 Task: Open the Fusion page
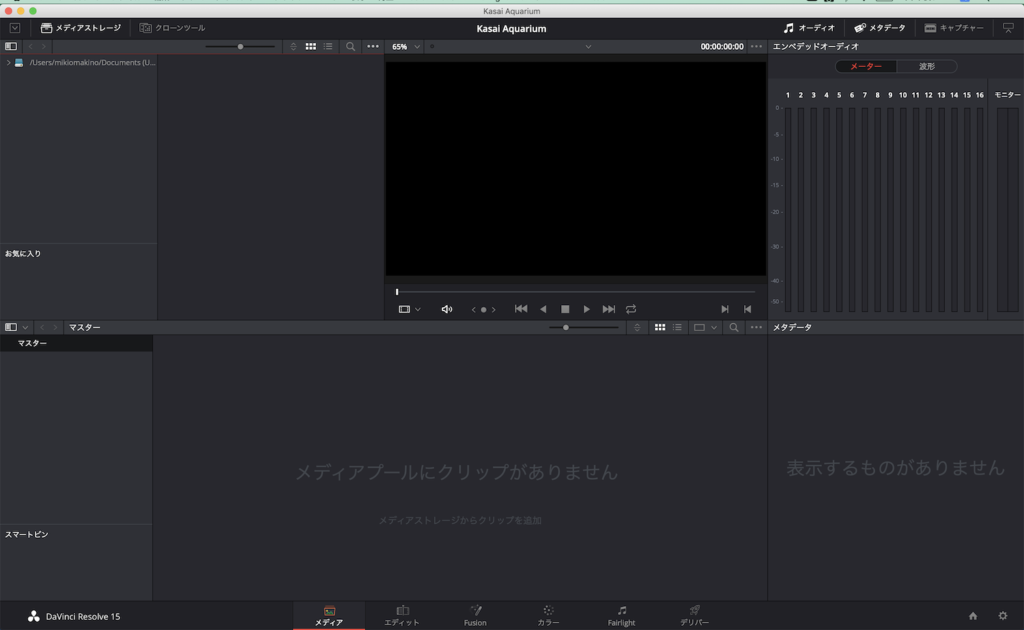[x=476, y=614]
